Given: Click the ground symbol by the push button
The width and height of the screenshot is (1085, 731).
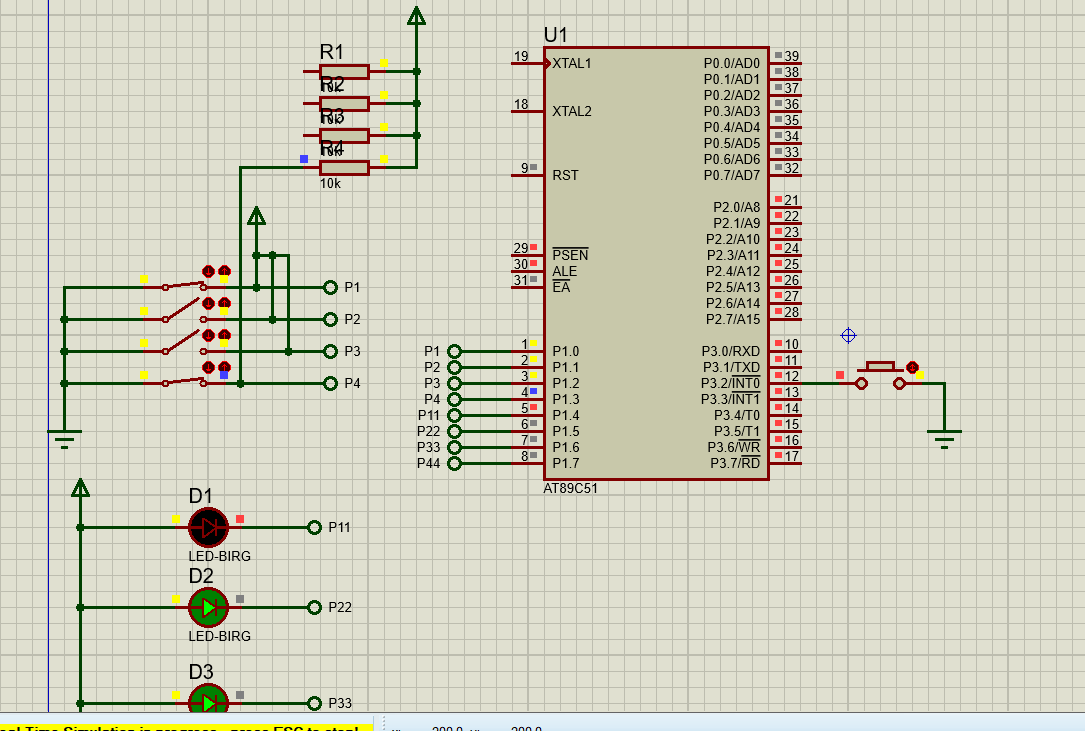Looking at the screenshot, I should [945, 439].
